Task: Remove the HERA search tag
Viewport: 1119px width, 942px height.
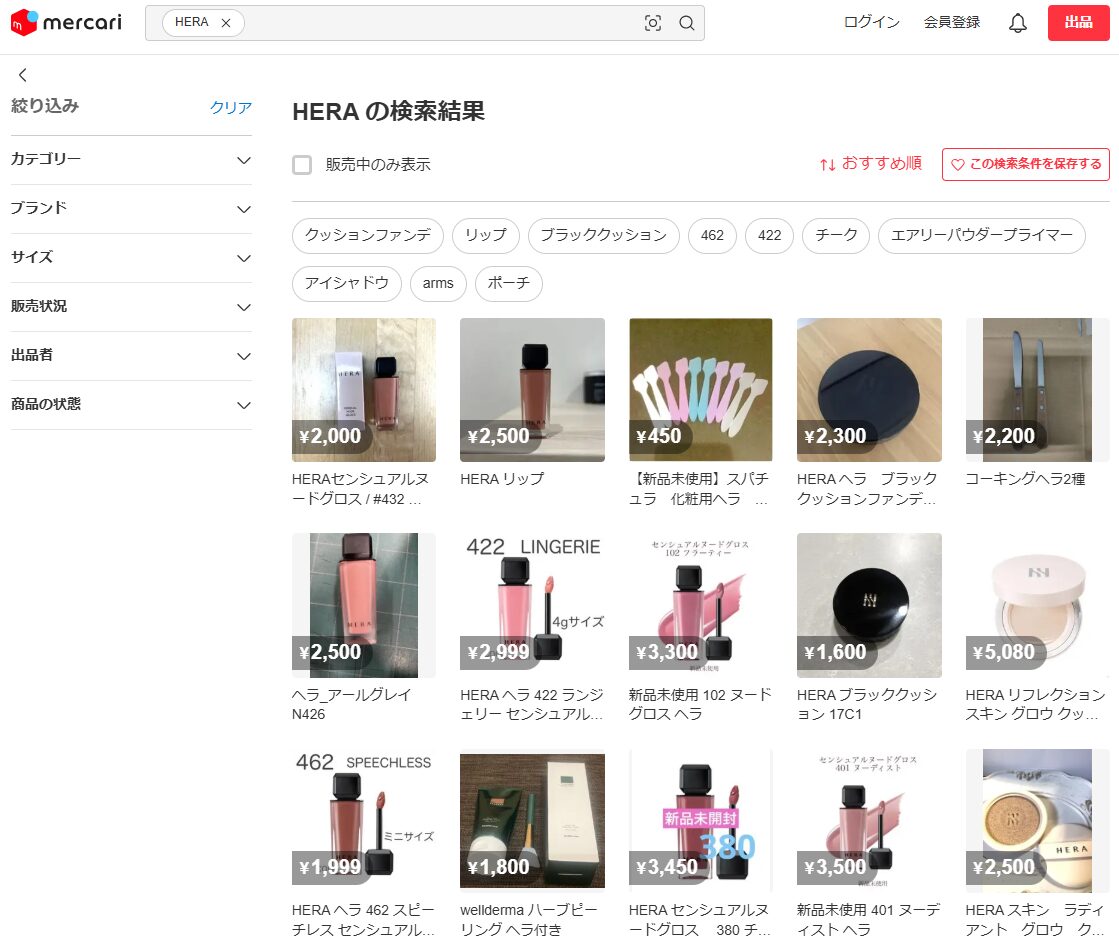Action: [226, 23]
